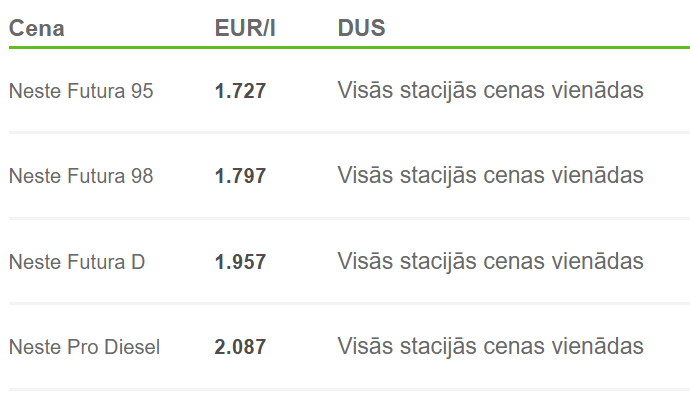Viewport: 690px width, 403px height.
Task: Click the EUR/l column header
Action: (x=245, y=29)
